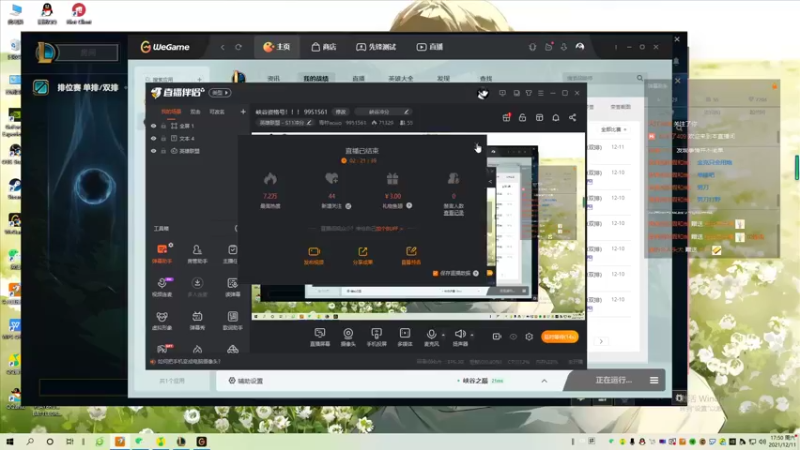Open the 直播 tab in WeGame top bar
Image resolution: width=800 pixels, height=450 pixels.
(x=430, y=47)
